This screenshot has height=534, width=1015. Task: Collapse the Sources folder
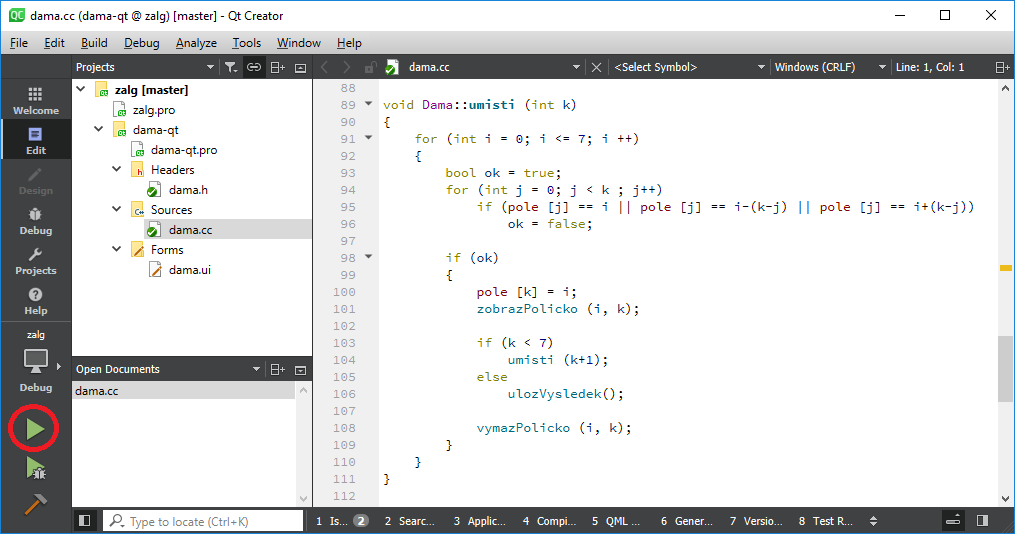[x=117, y=210]
